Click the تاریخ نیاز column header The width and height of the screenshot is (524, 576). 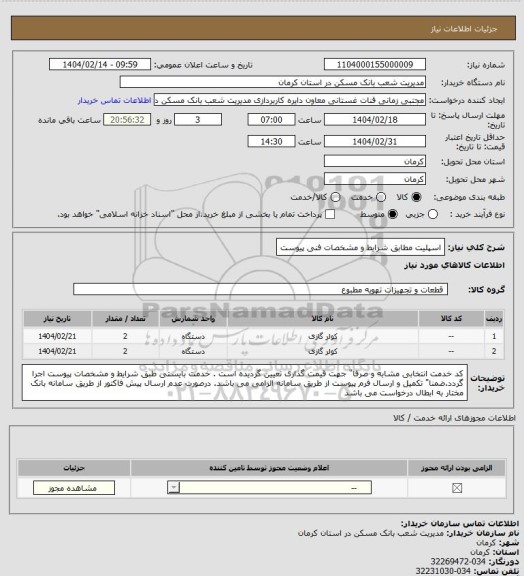(x=57, y=319)
